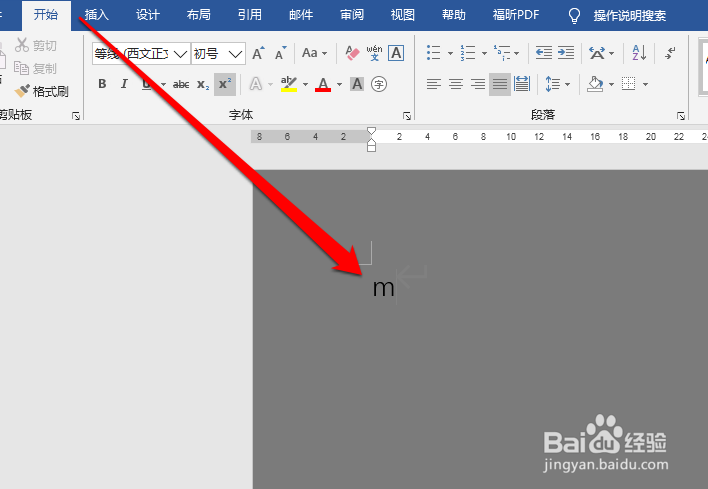Open the Change Case dropdown

pyautogui.click(x=314, y=53)
